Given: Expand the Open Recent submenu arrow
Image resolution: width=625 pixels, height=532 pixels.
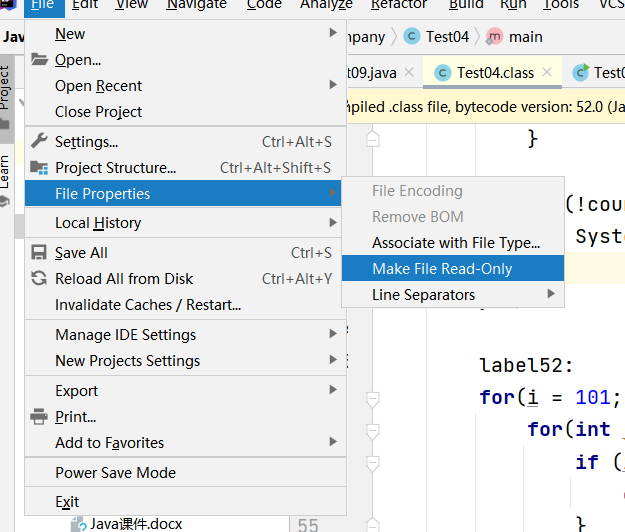Looking at the screenshot, I should (x=333, y=84).
